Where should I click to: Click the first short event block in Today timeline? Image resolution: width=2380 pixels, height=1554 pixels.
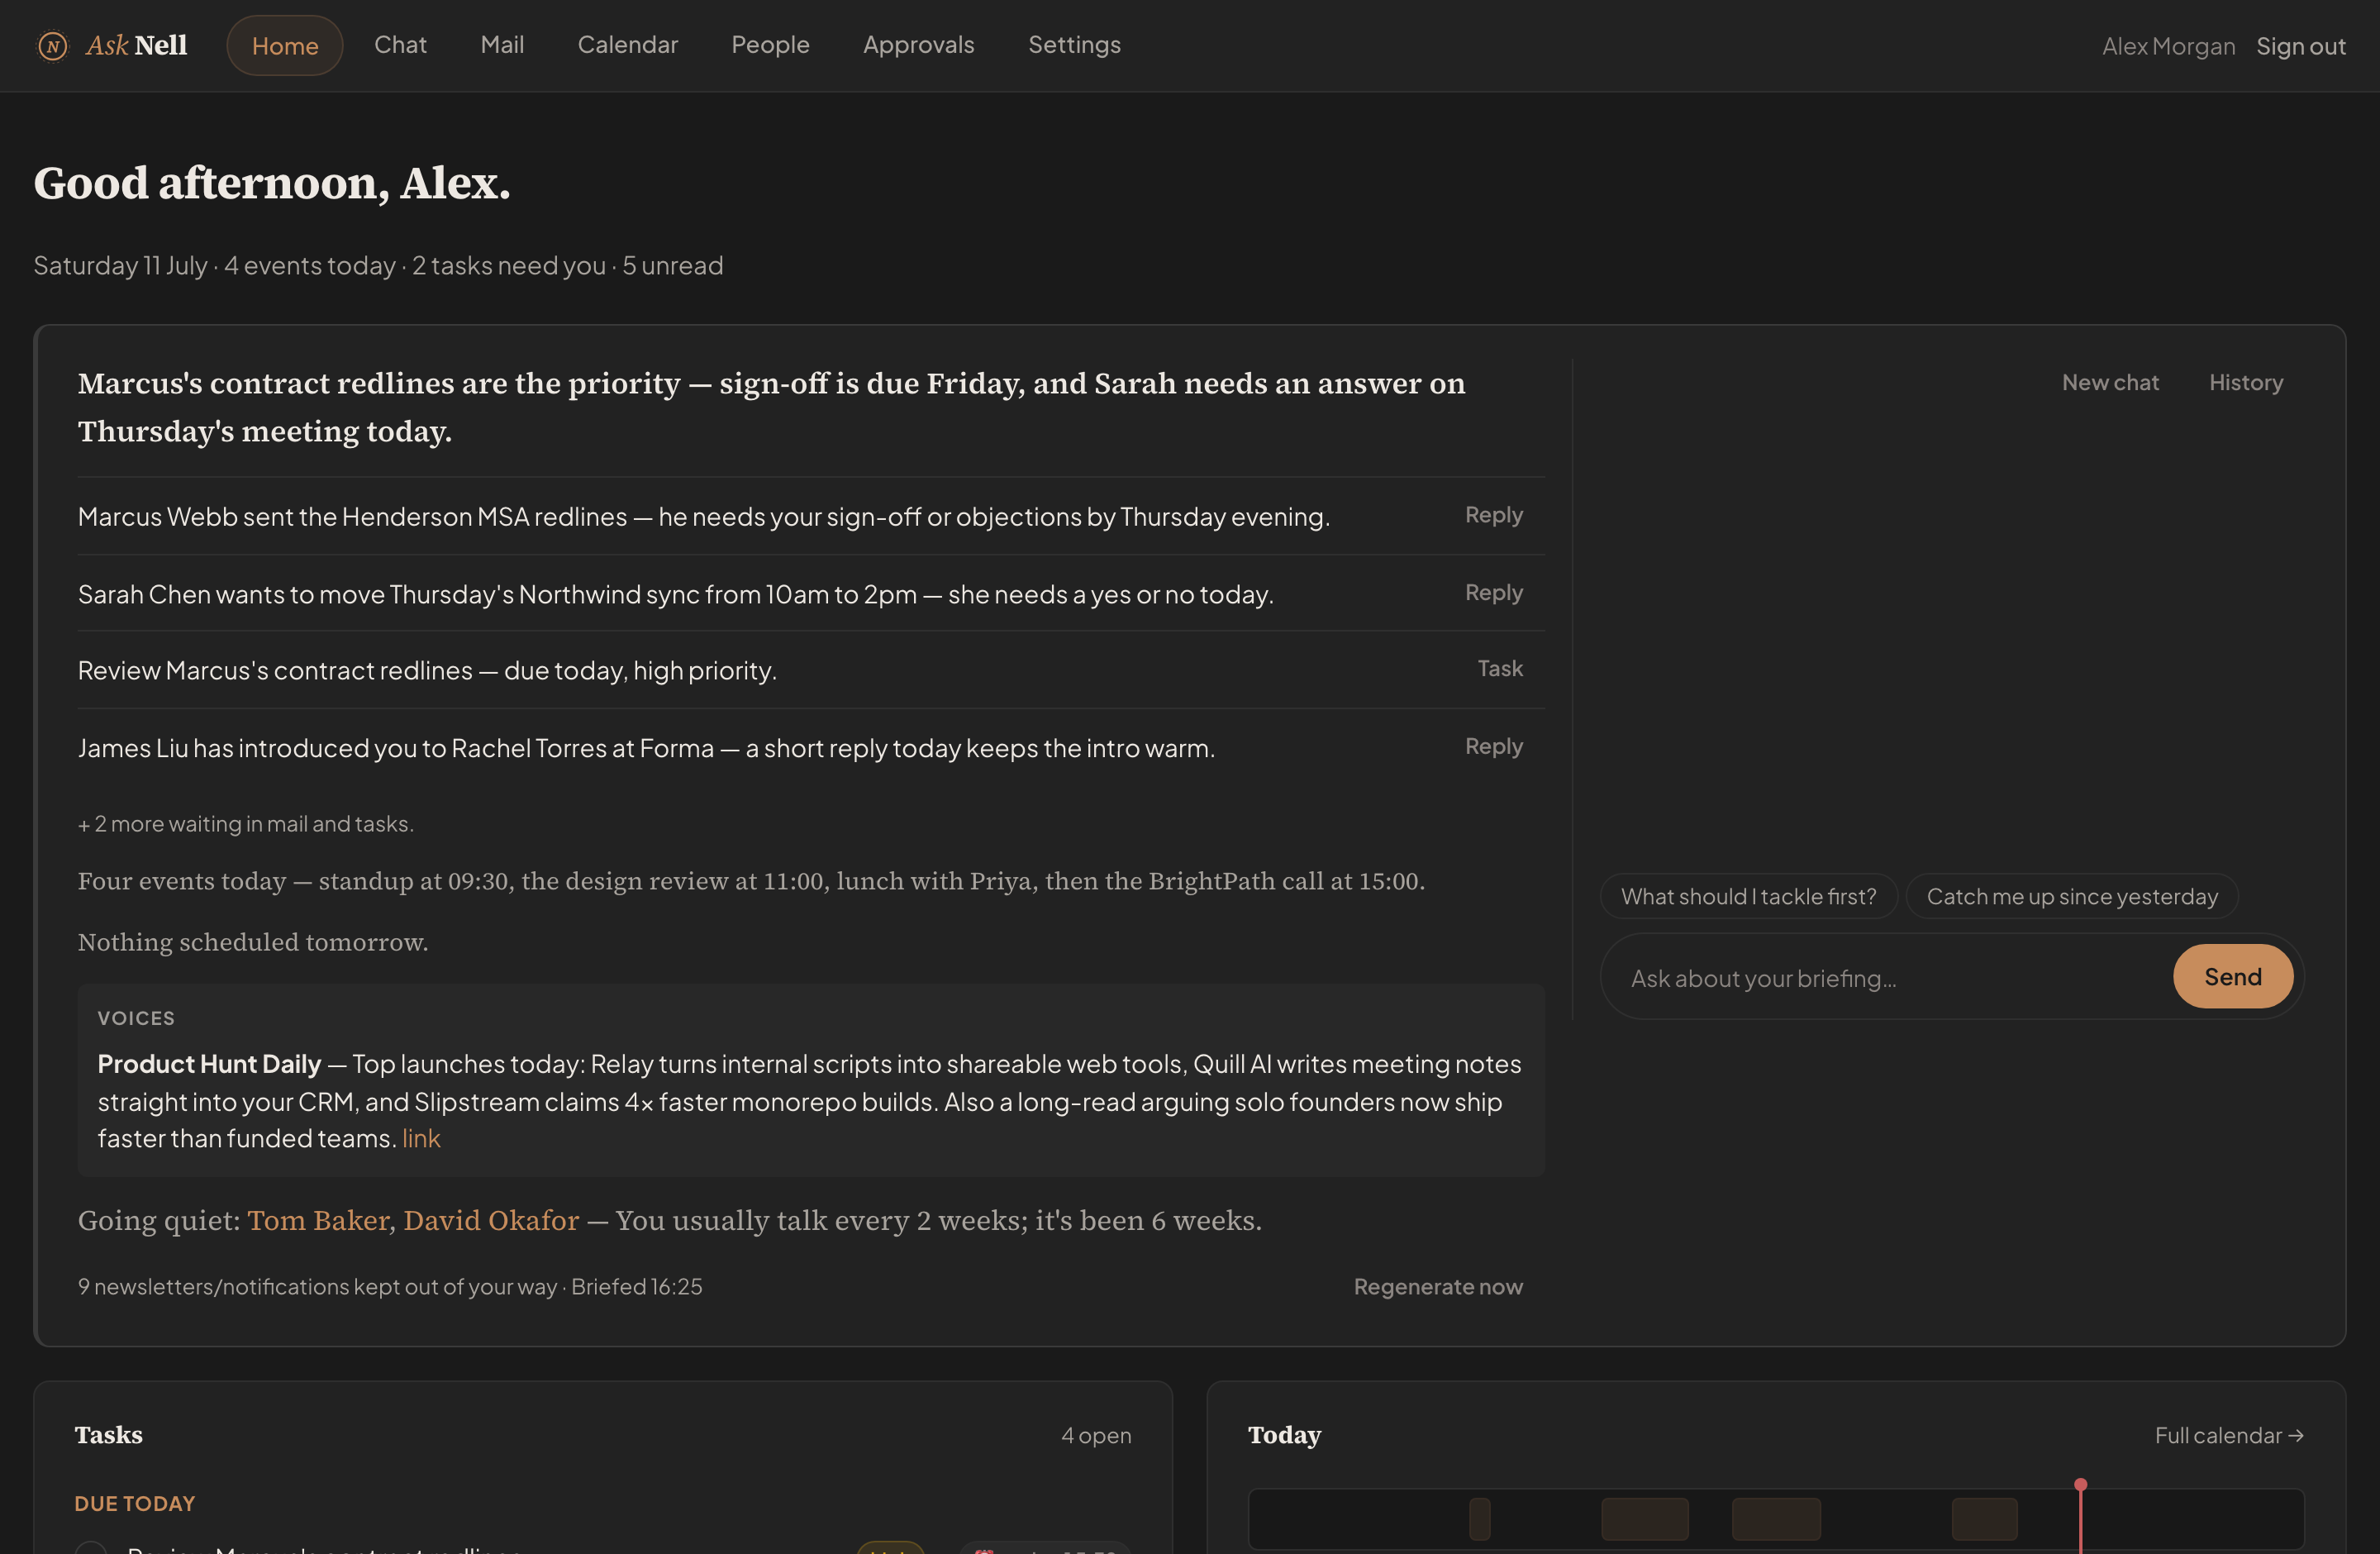coord(1479,1519)
